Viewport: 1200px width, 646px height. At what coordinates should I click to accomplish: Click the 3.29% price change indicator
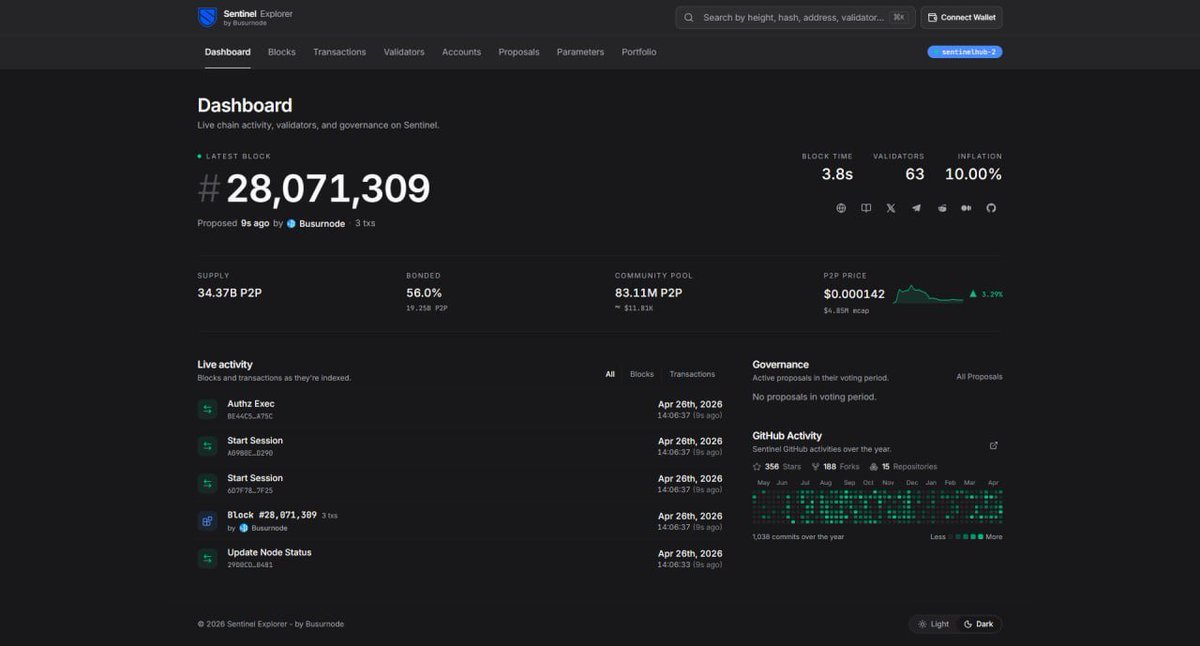pyautogui.click(x=986, y=294)
